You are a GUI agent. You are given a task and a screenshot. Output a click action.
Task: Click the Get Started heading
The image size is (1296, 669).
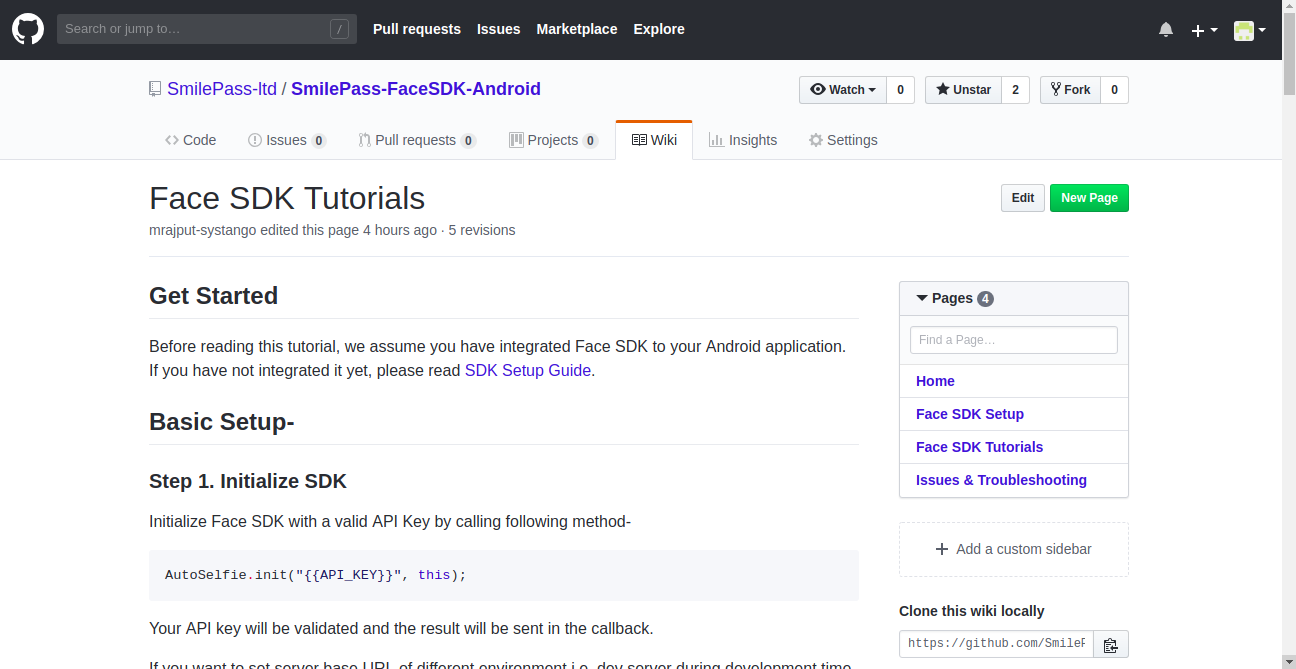pos(214,296)
